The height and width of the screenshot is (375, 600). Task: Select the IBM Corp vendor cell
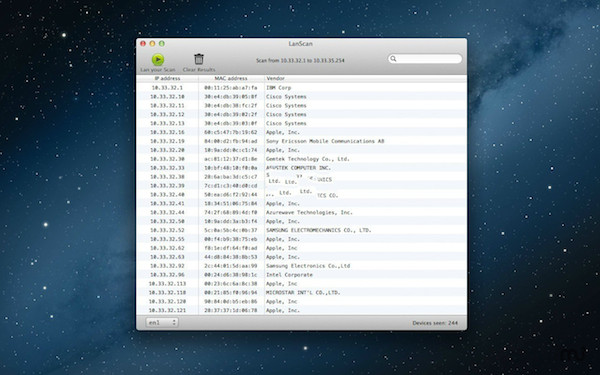(279, 88)
